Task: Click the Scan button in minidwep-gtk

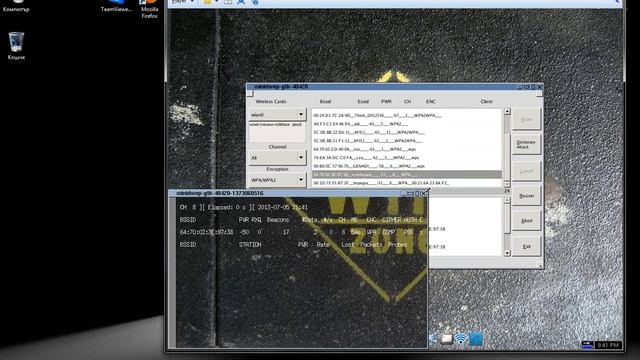Action: (x=527, y=119)
